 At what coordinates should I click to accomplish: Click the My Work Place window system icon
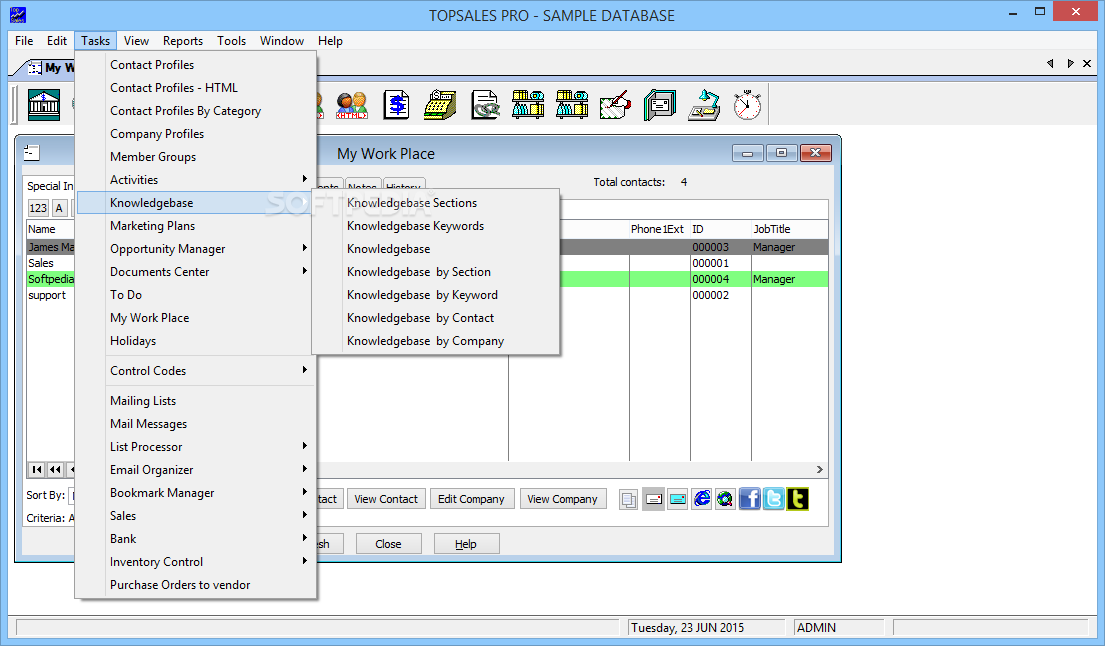32,152
